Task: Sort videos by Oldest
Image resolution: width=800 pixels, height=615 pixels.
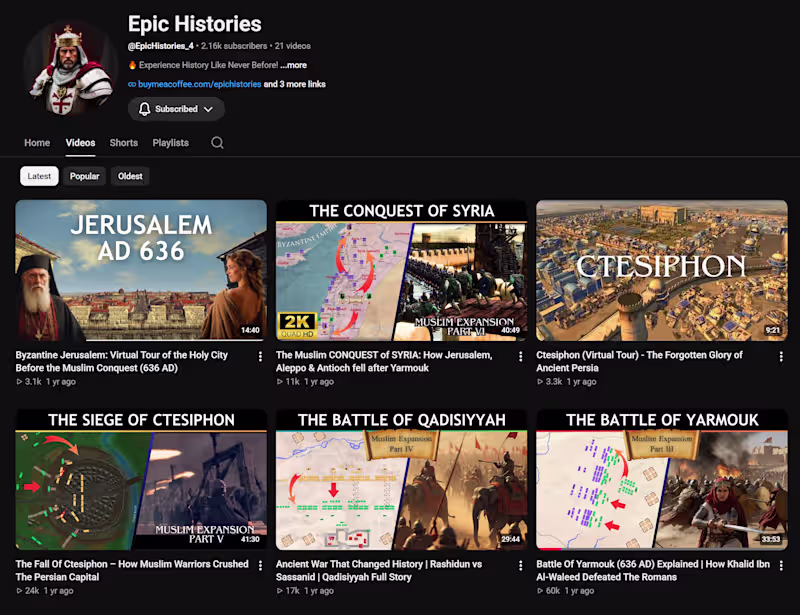Action: click(130, 176)
